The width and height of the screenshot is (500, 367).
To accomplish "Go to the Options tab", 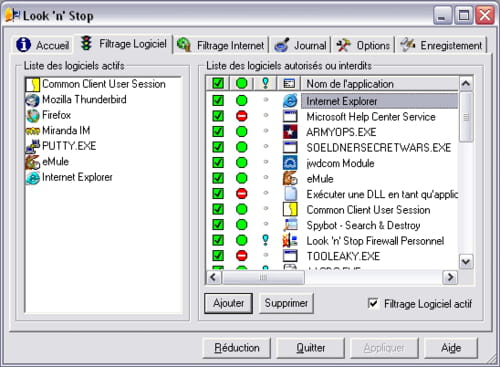I will click(363, 45).
